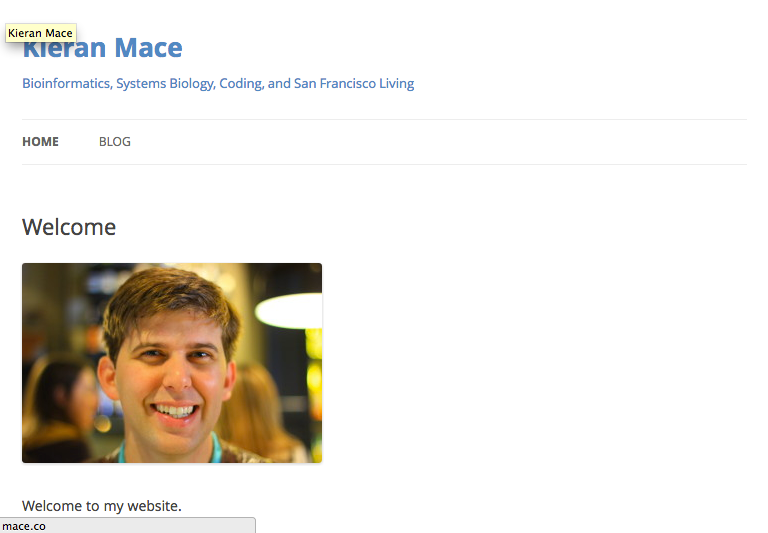Select the tagline beginning Bioinformatics, Systems Biology
Viewport: 768px width, 533px height.
pos(218,84)
